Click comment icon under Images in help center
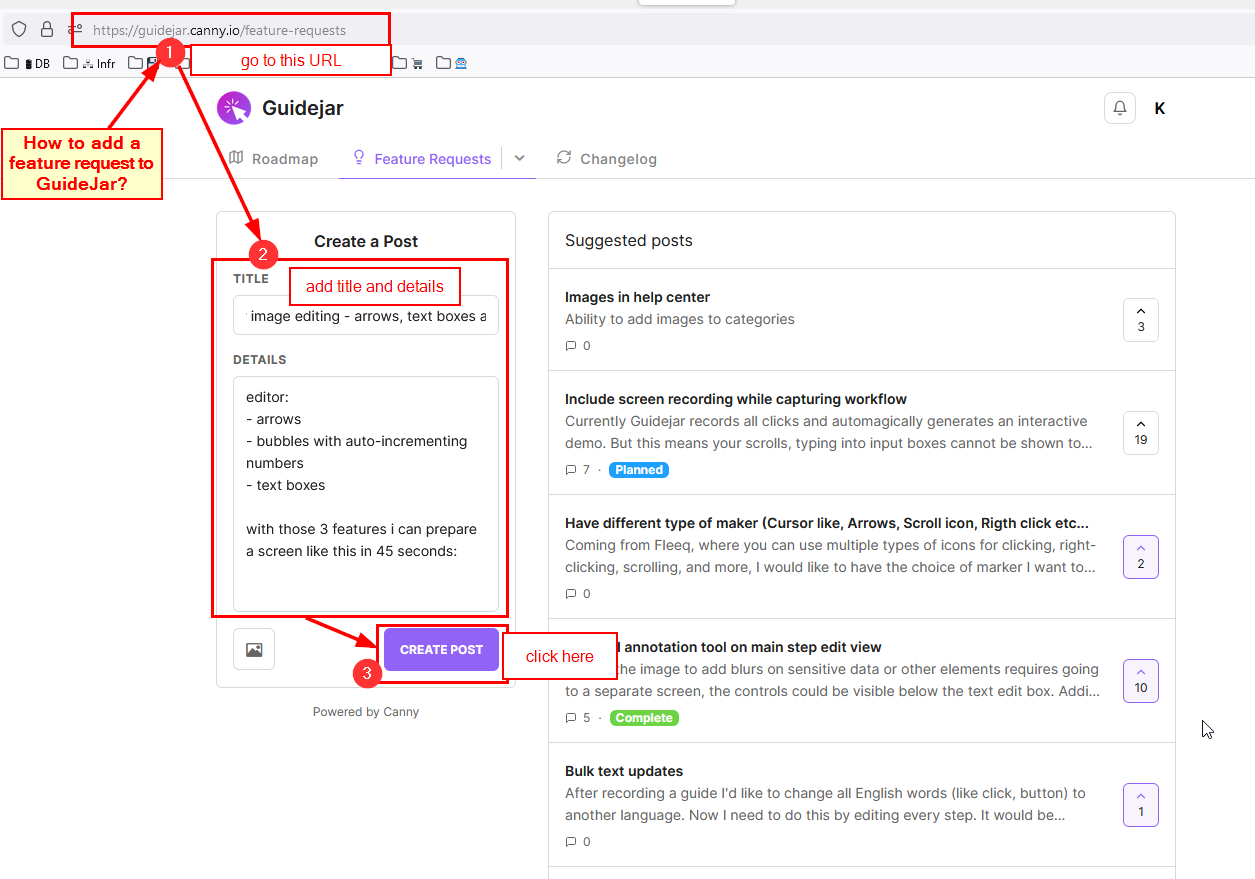Image resolution: width=1255 pixels, height=879 pixels. click(571, 346)
